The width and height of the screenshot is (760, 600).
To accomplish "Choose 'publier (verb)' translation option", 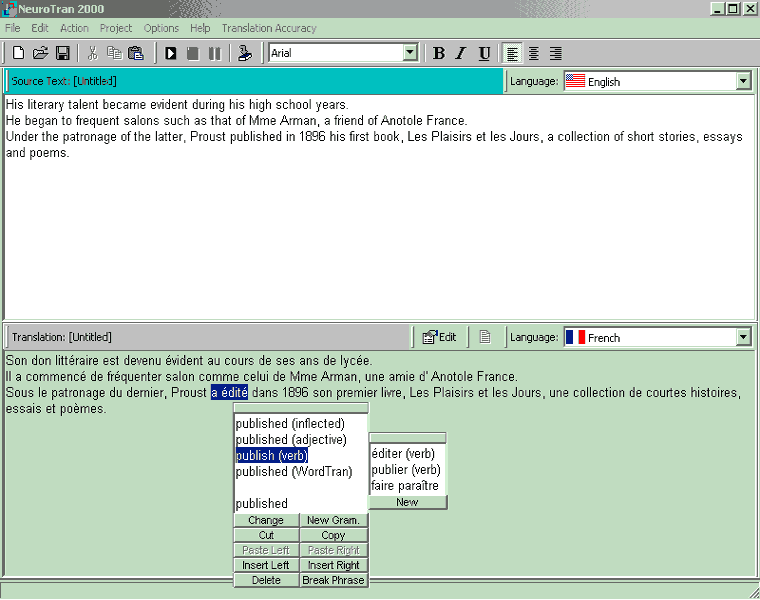I will (406, 470).
